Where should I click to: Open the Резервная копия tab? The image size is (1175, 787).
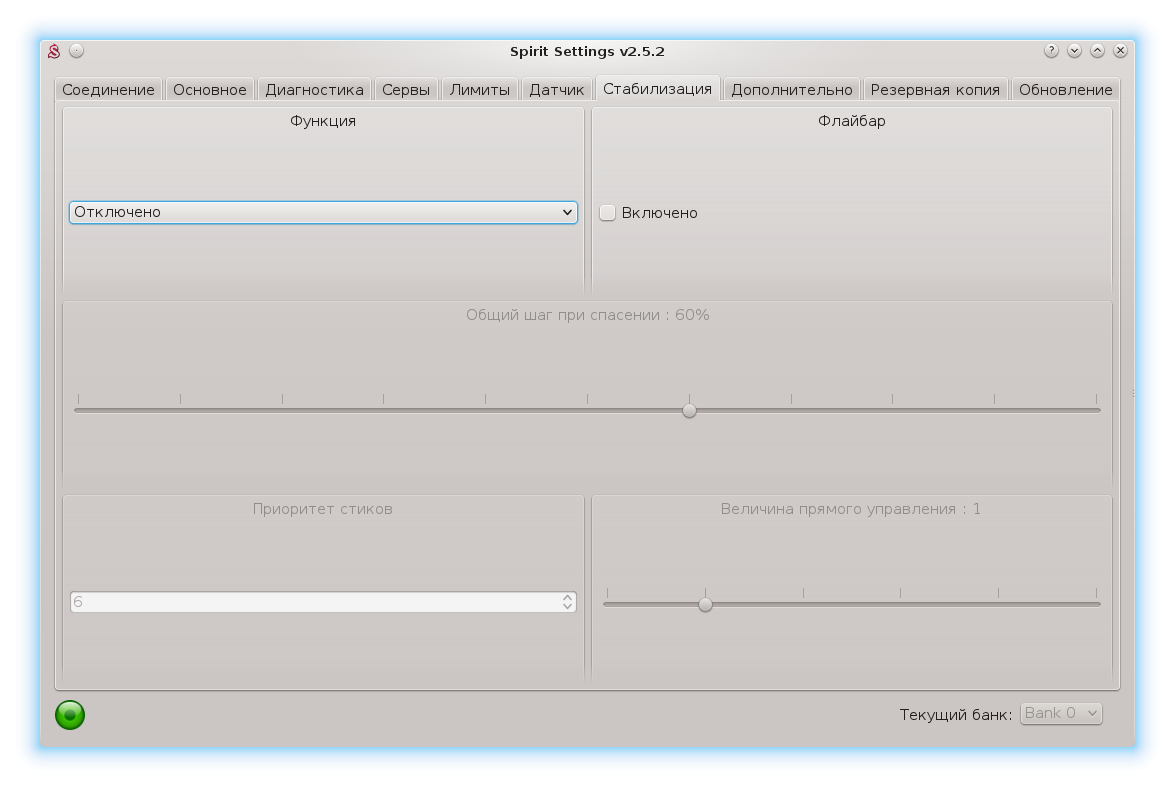point(935,90)
